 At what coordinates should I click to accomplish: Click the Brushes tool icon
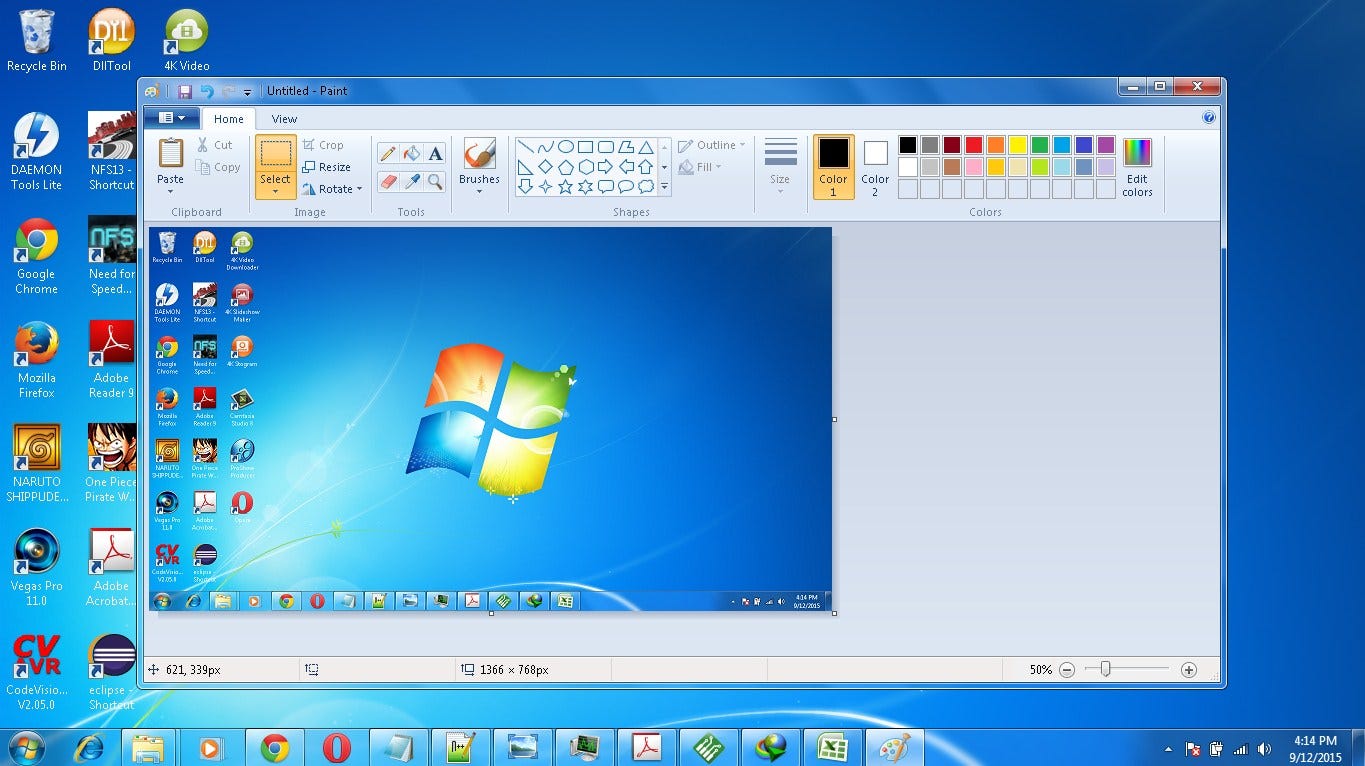click(x=479, y=154)
